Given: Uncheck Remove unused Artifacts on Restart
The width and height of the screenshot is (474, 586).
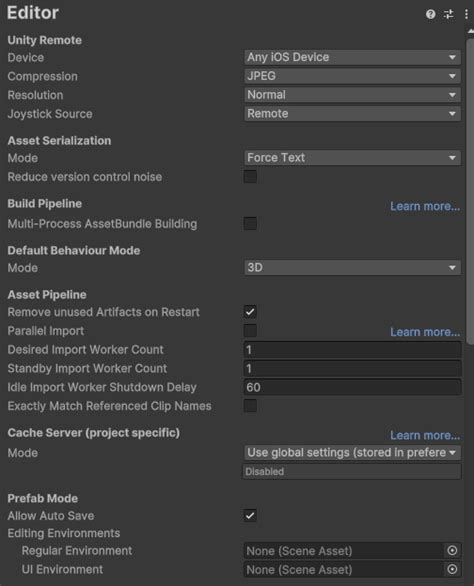Looking at the screenshot, I should click(250, 312).
